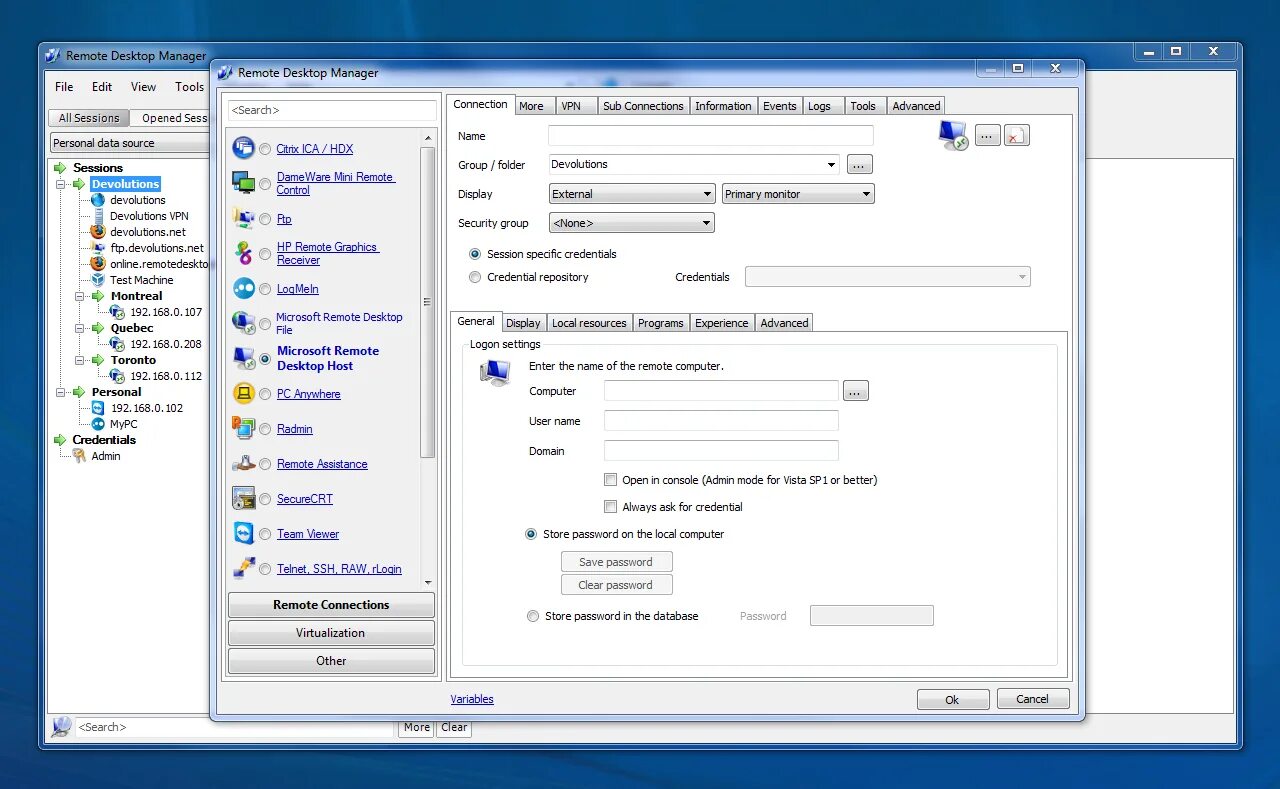Click the PC Anywhere icon
The image size is (1280, 789).
[x=243, y=393]
